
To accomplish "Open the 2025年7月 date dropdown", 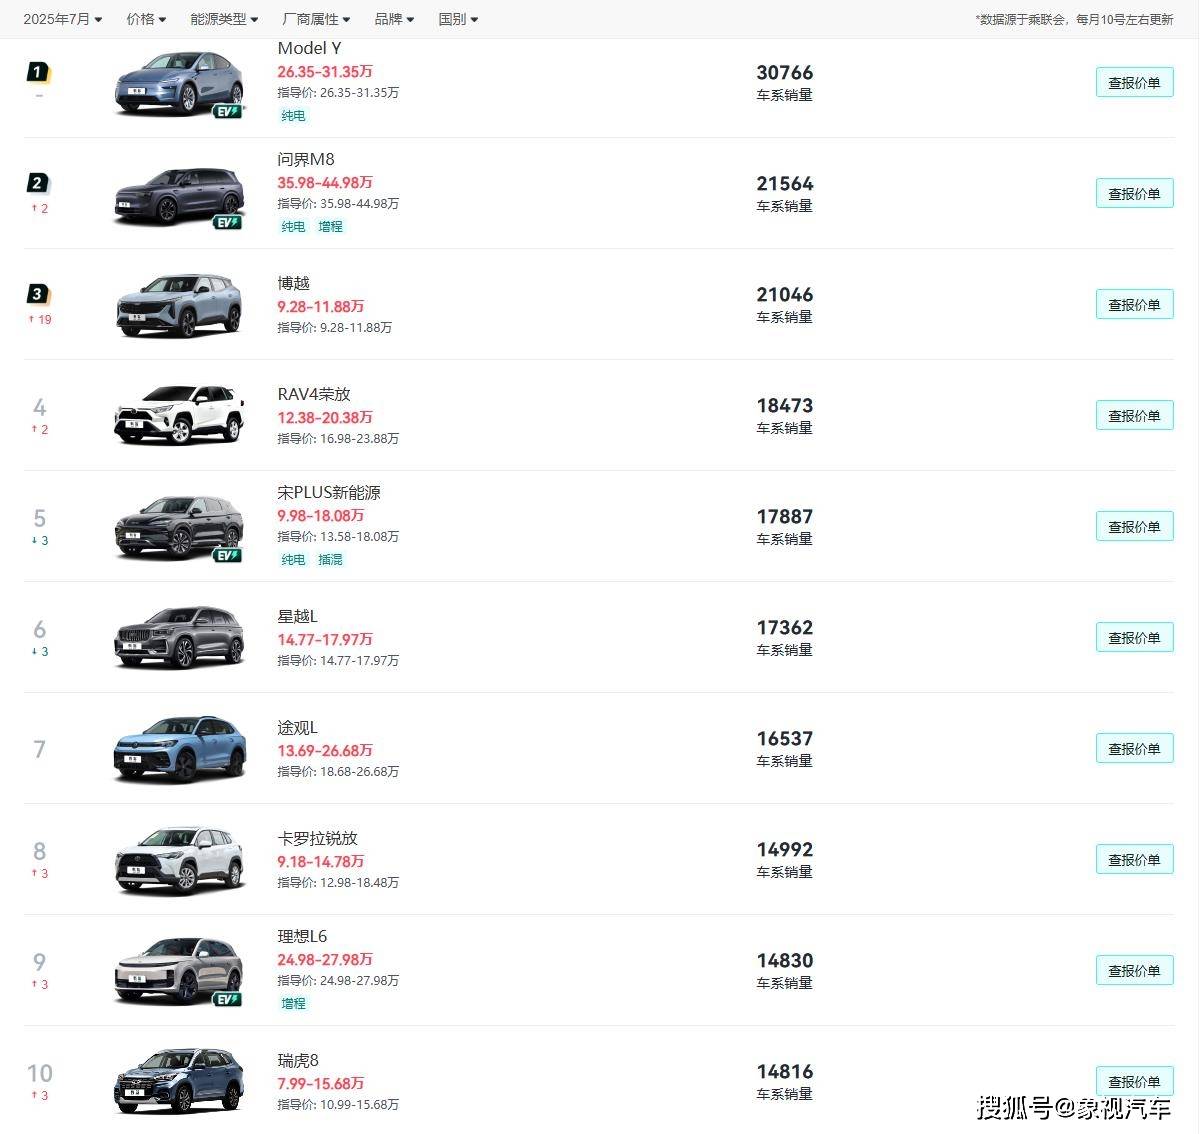I will (x=62, y=19).
